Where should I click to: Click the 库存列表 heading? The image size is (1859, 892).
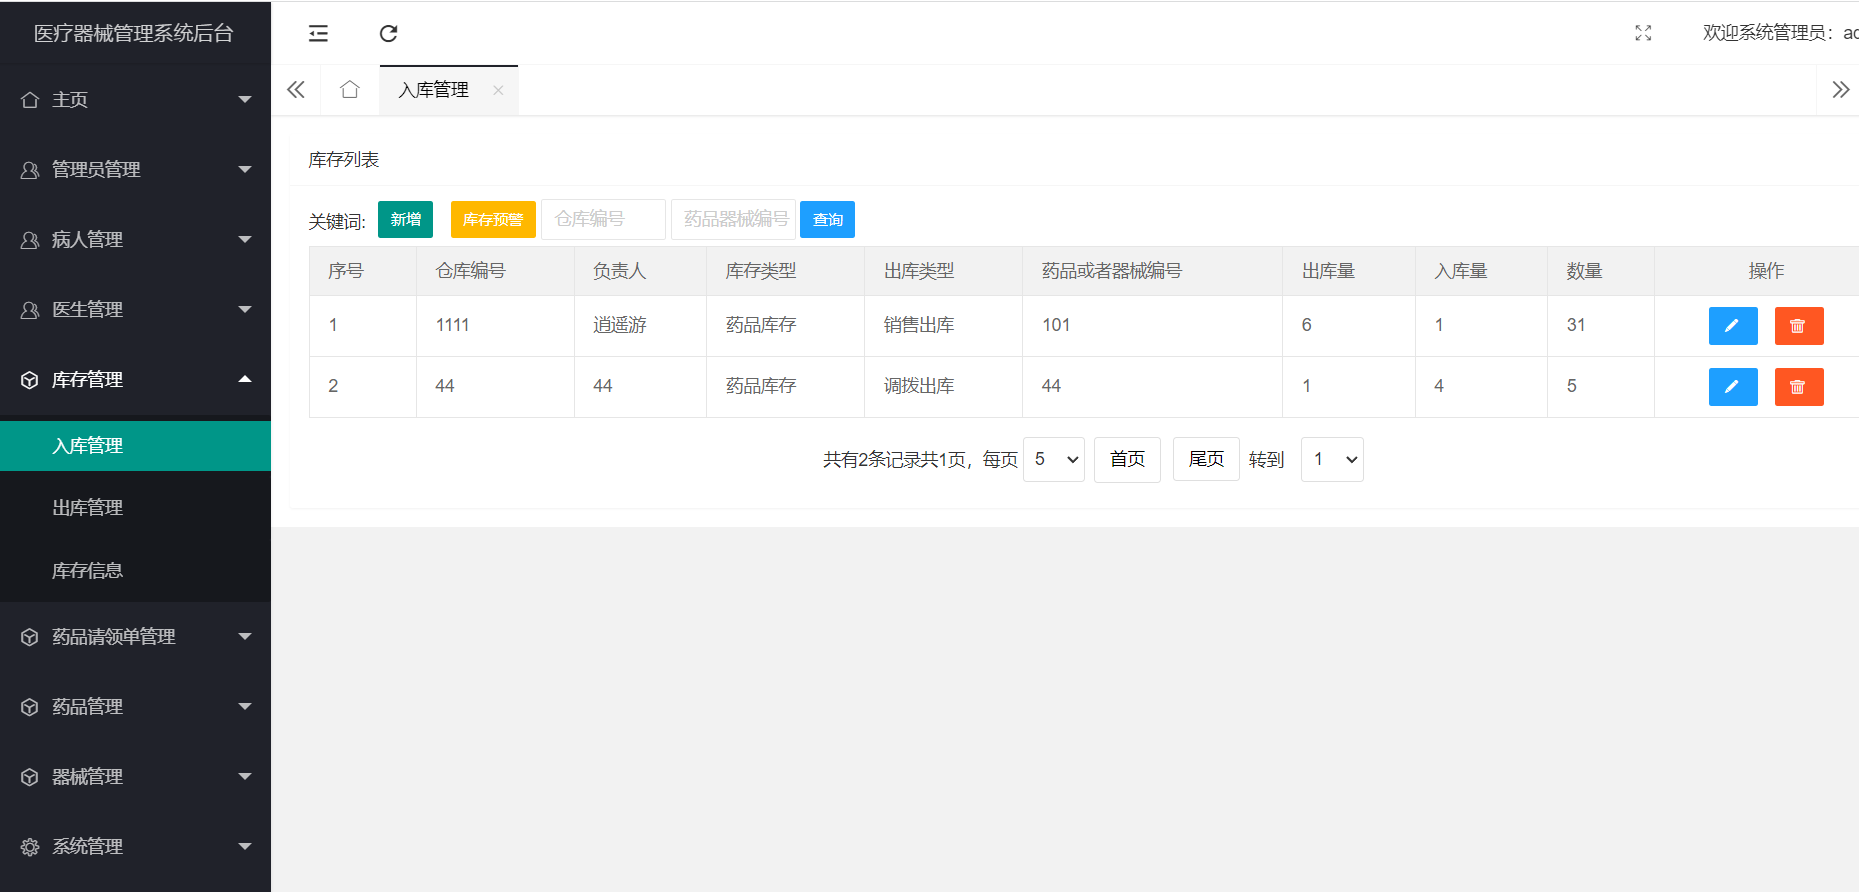pyautogui.click(x=344, y=160)
